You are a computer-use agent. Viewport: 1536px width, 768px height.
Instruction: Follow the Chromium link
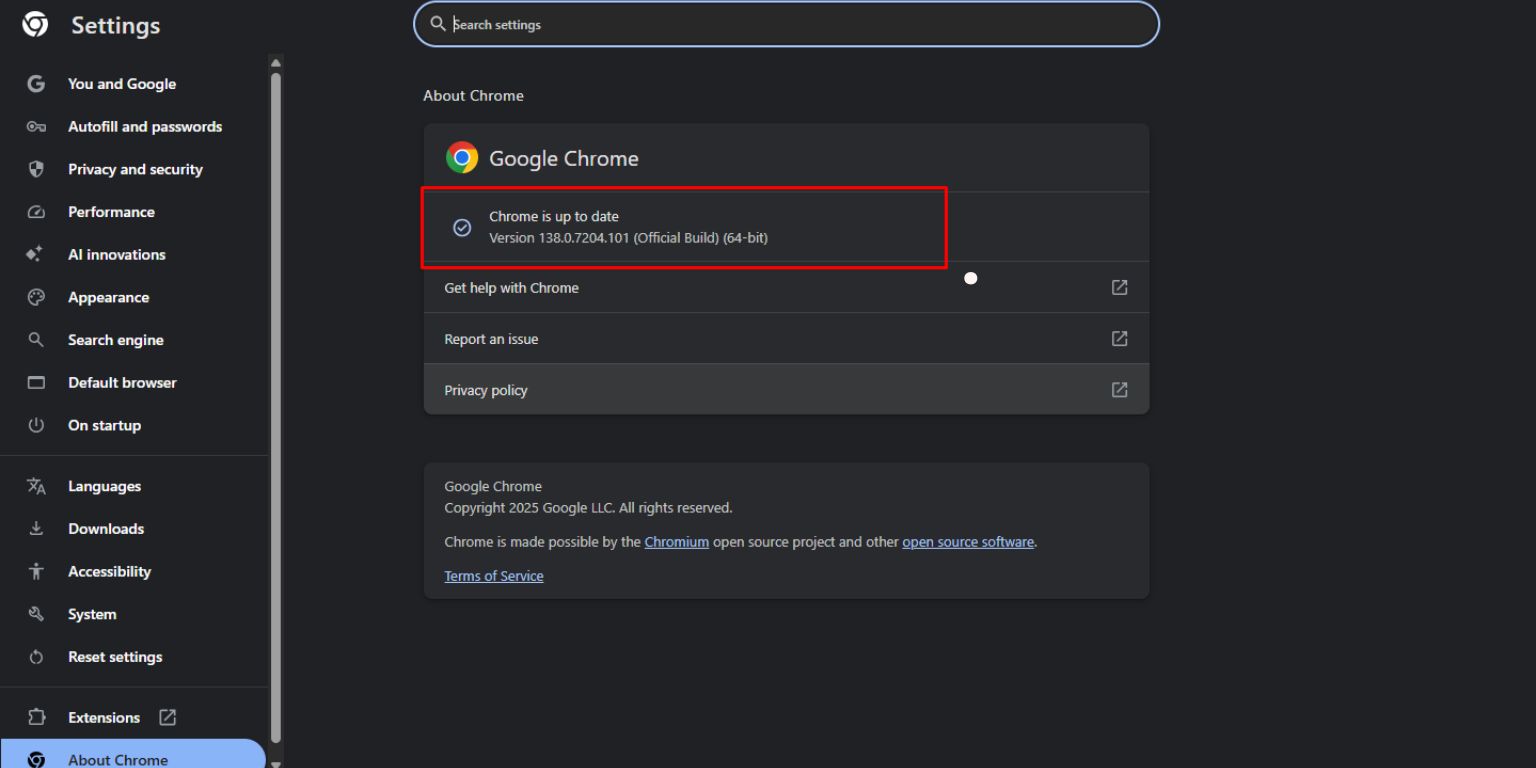(677, 542)
